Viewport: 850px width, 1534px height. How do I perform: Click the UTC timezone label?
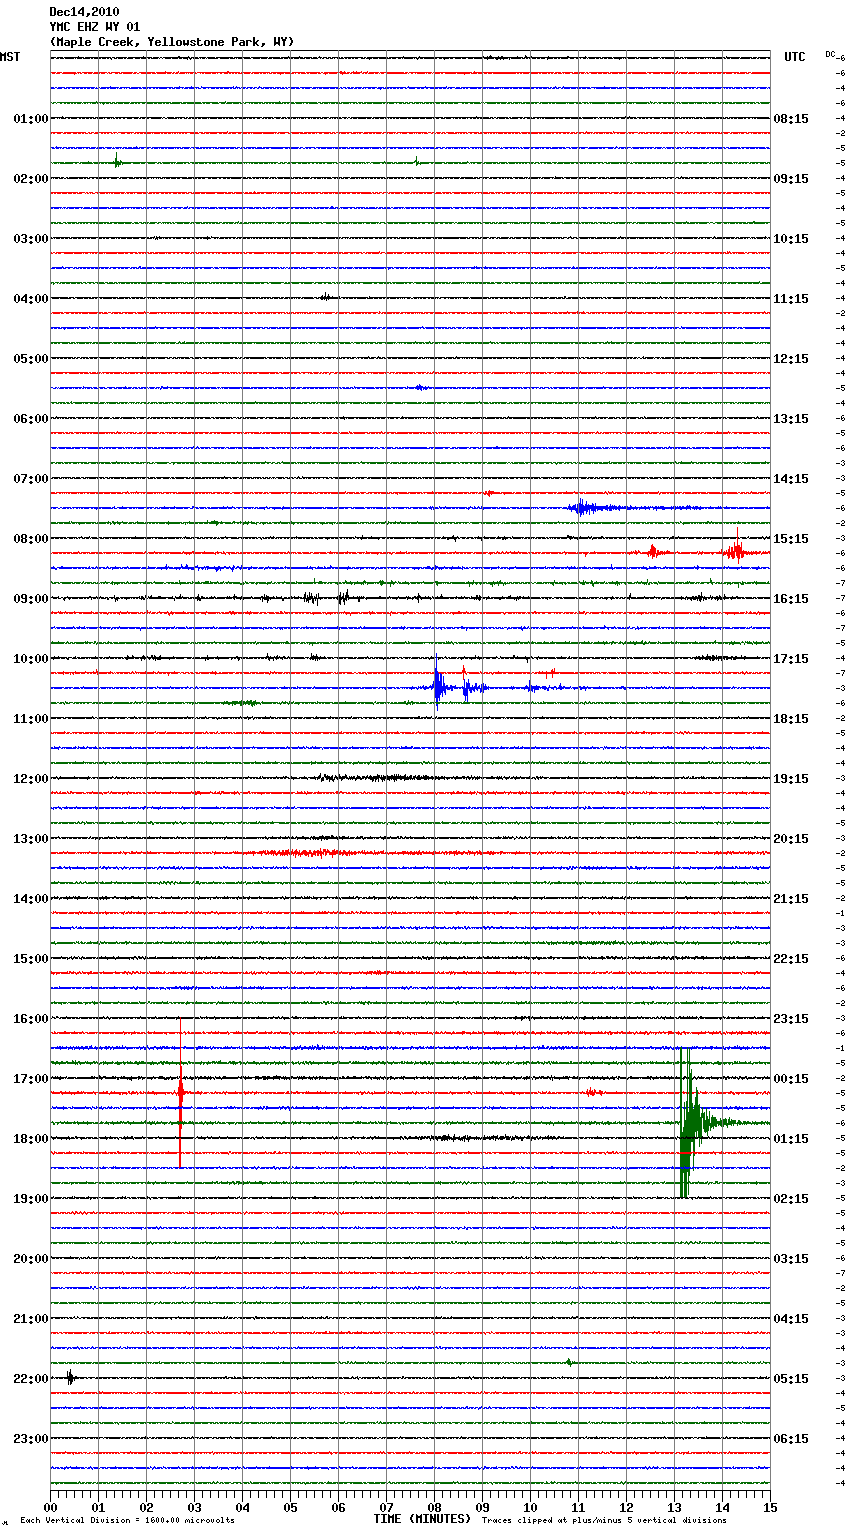(x=795, y=57)
